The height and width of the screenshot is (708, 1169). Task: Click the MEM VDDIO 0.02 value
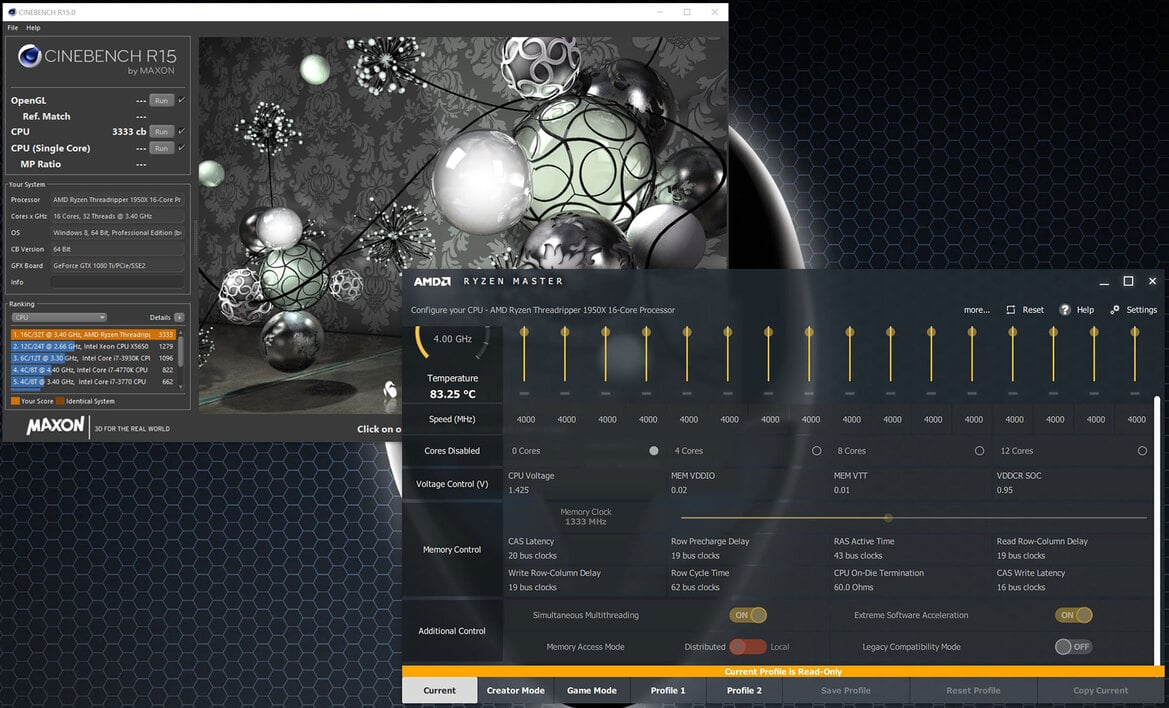(x=678, y=490)
